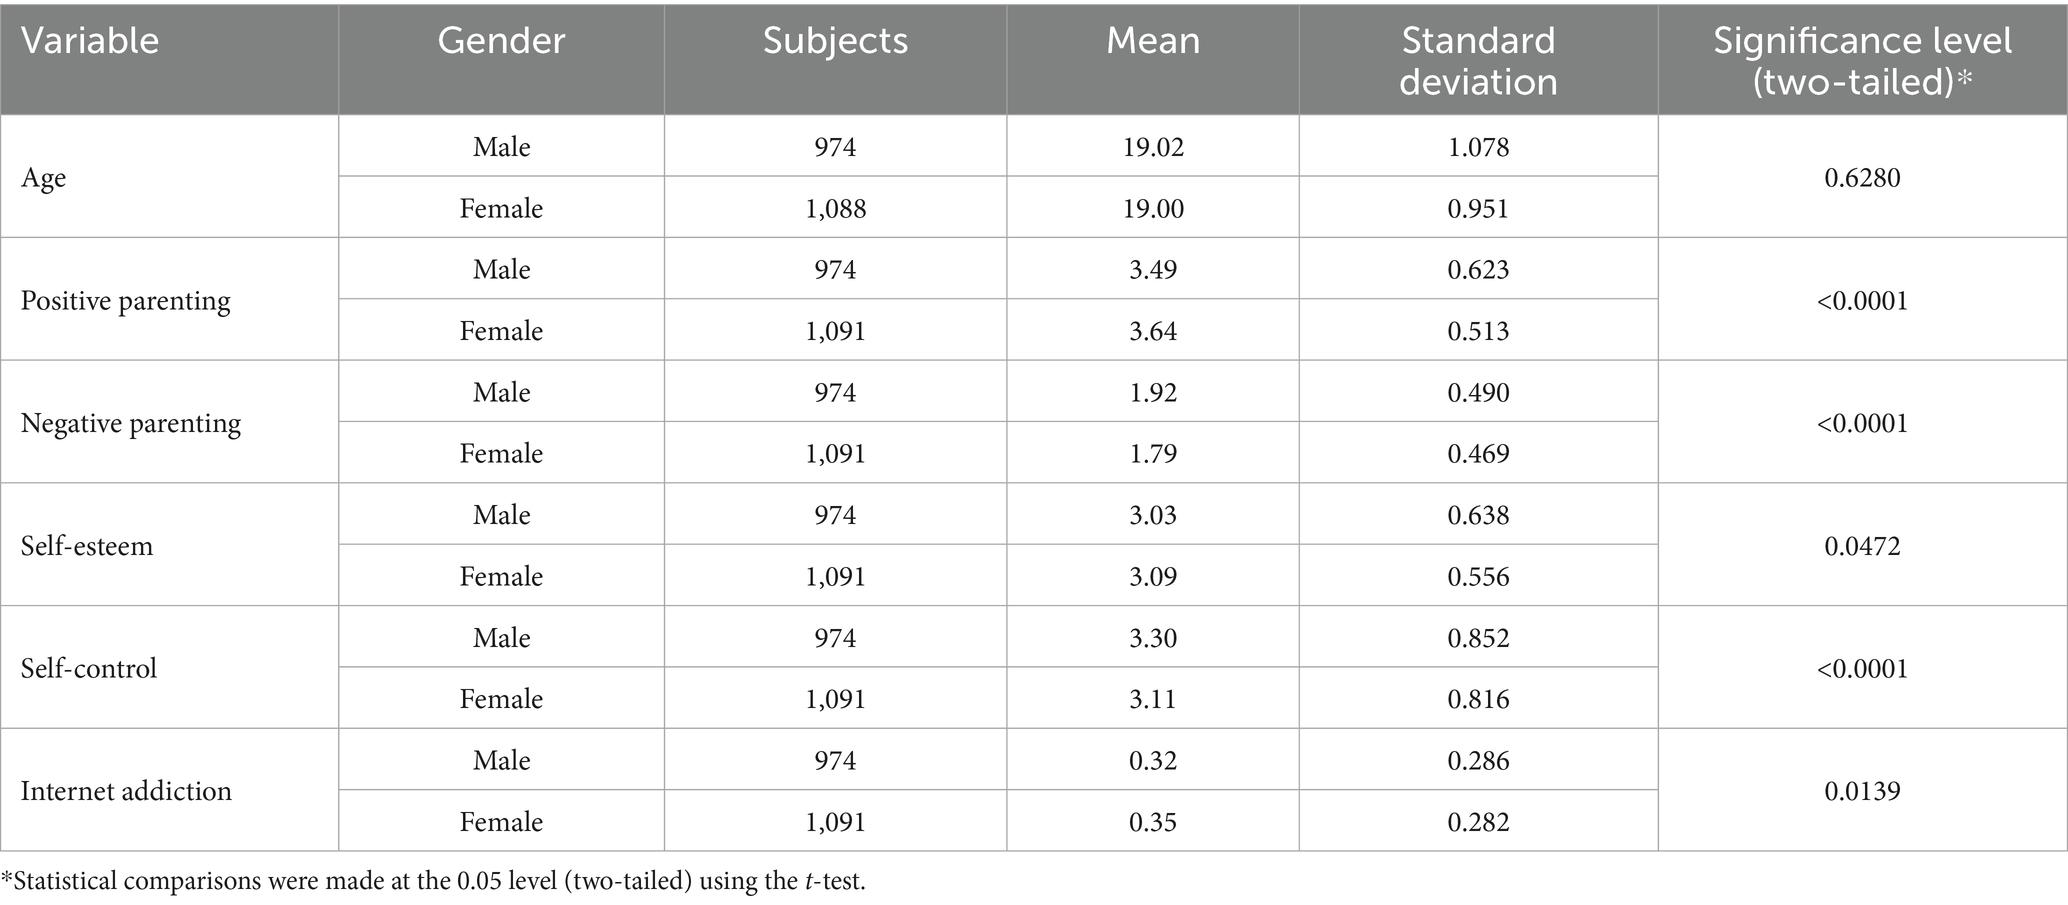Click the Subjects column header
This screenshot has width=2068, height=905.
(x=835, y=41)
